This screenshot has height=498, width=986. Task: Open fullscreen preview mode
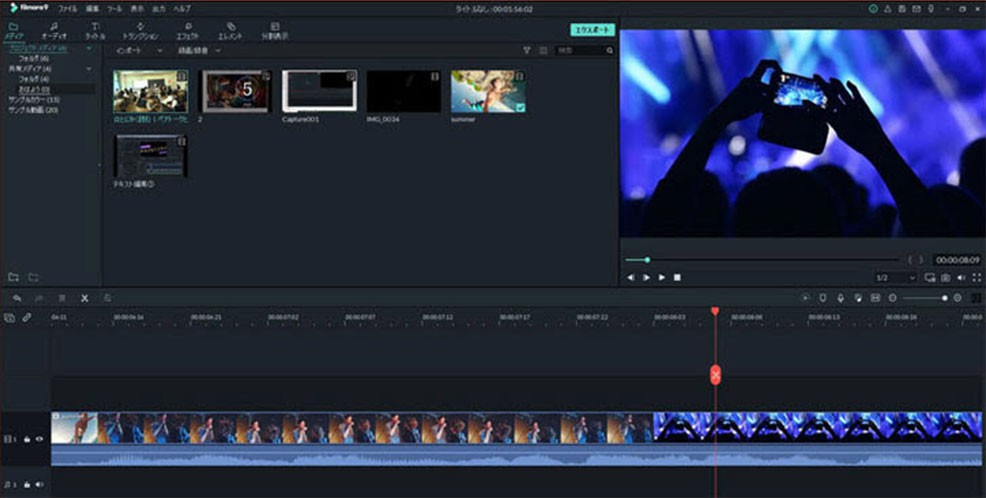pos(977,277)
